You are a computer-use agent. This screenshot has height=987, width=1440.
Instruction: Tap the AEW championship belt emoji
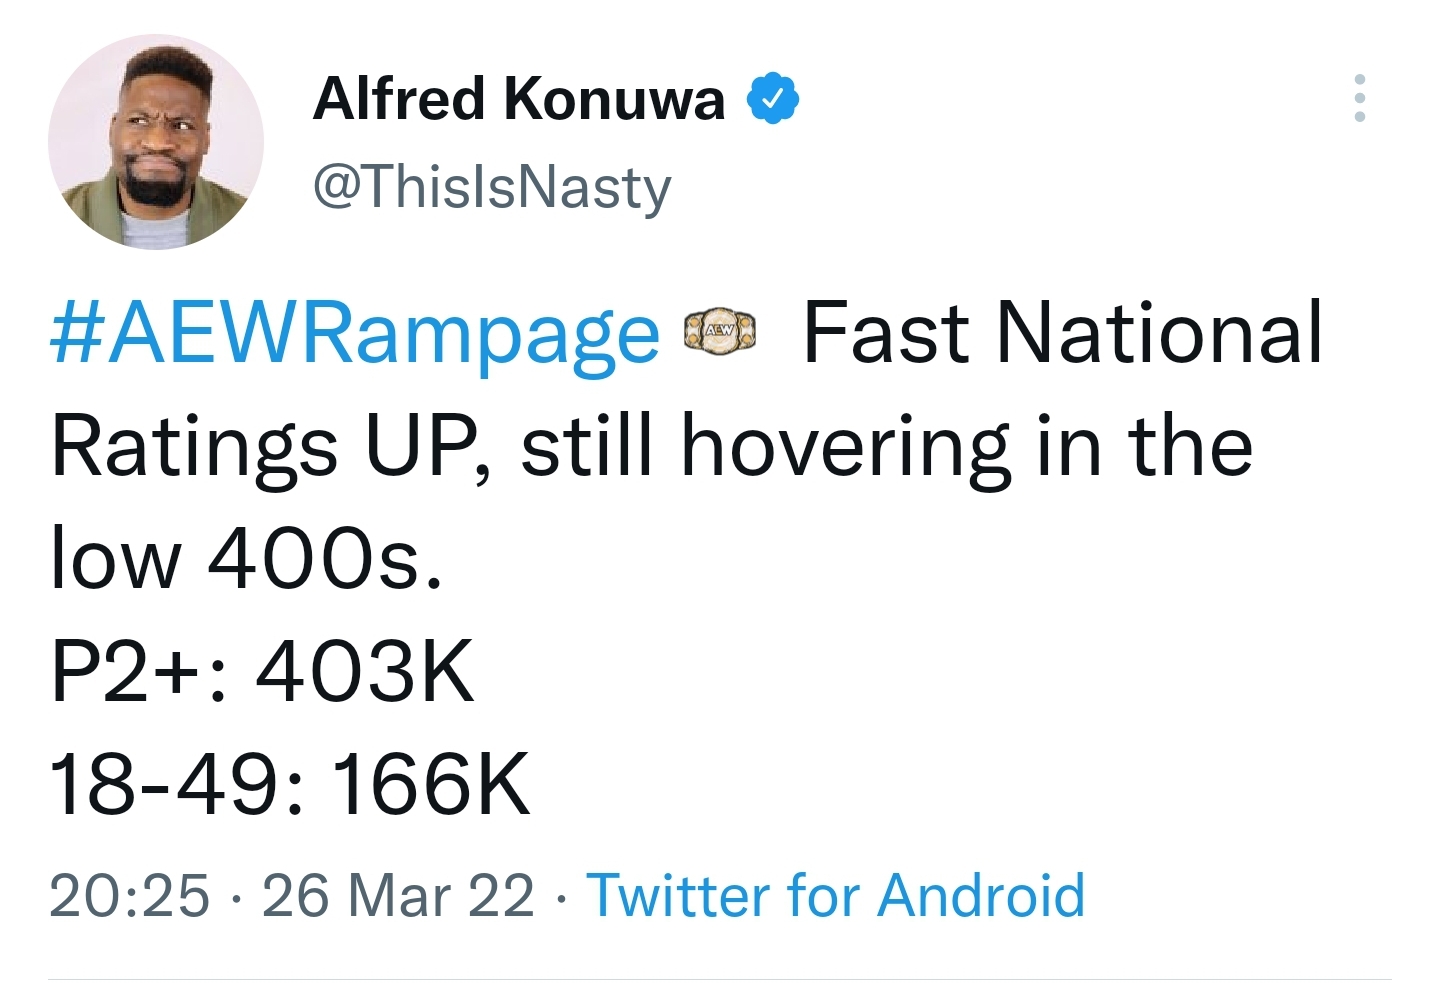click(x=720, y=333)
